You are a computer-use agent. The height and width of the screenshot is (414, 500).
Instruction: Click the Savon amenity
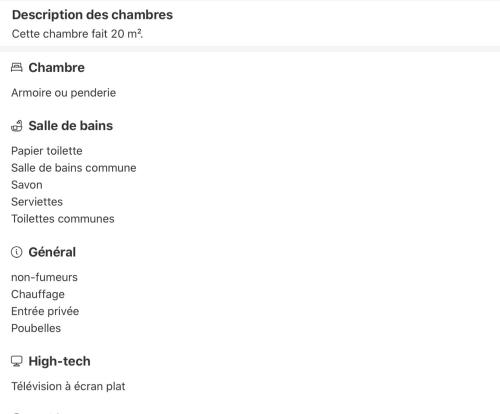click(27, 185)
